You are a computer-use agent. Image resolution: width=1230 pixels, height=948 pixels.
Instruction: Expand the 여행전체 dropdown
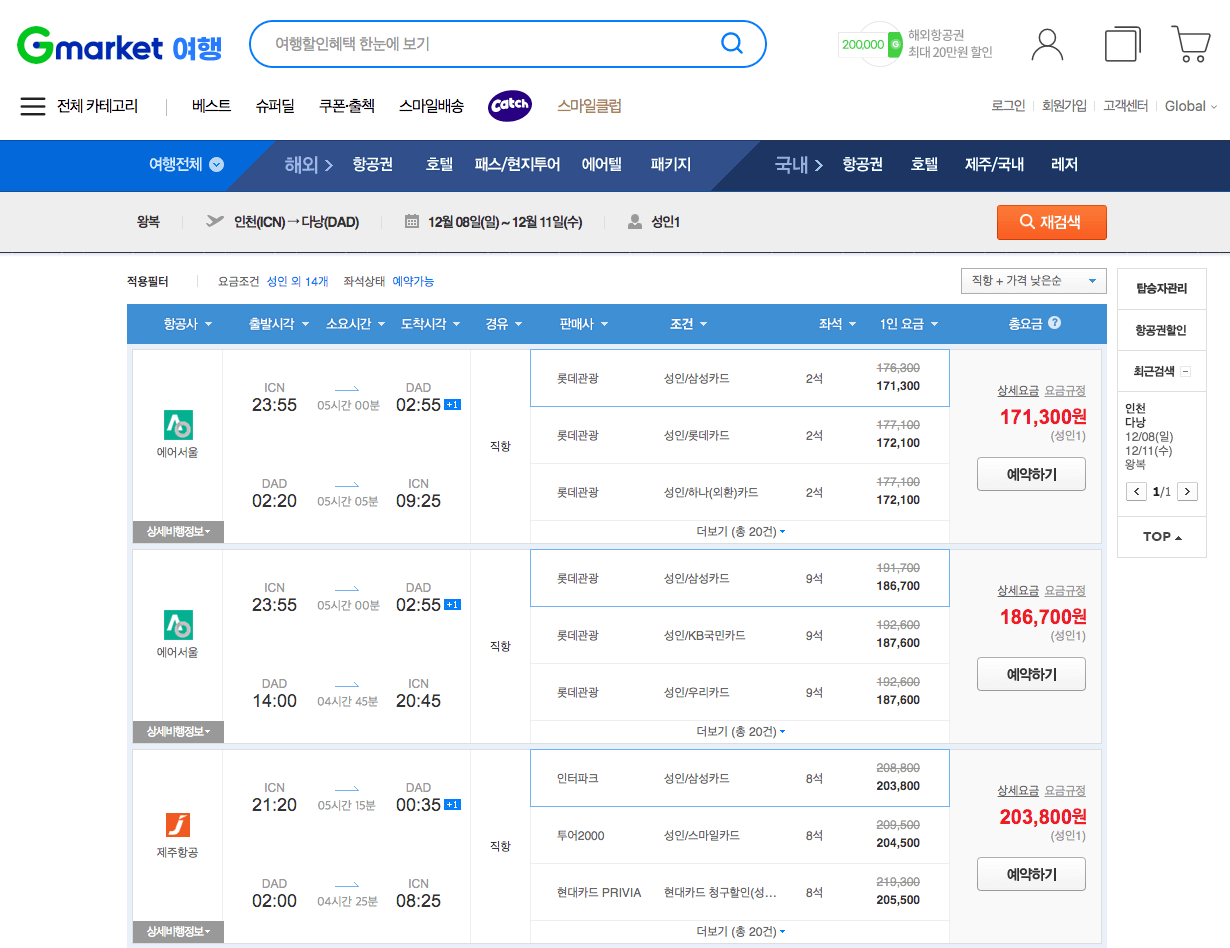(186, 165)
